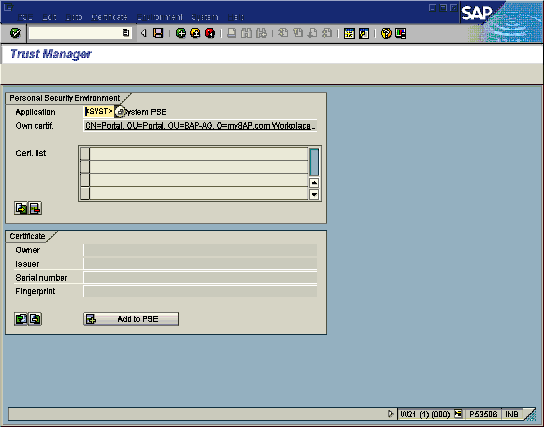Screen dimensions: 544x427
Task: Collapse the command field with triangle arrow
Action: [144, 33]
